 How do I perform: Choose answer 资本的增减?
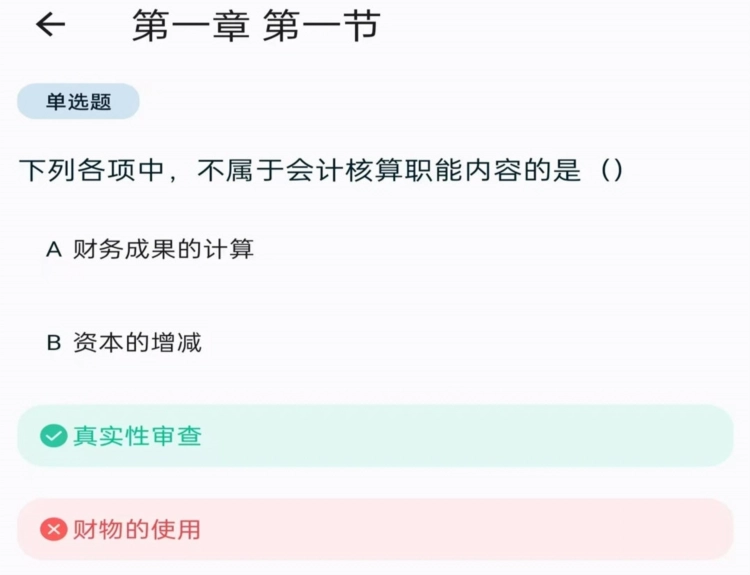click(x=137, y=343)
